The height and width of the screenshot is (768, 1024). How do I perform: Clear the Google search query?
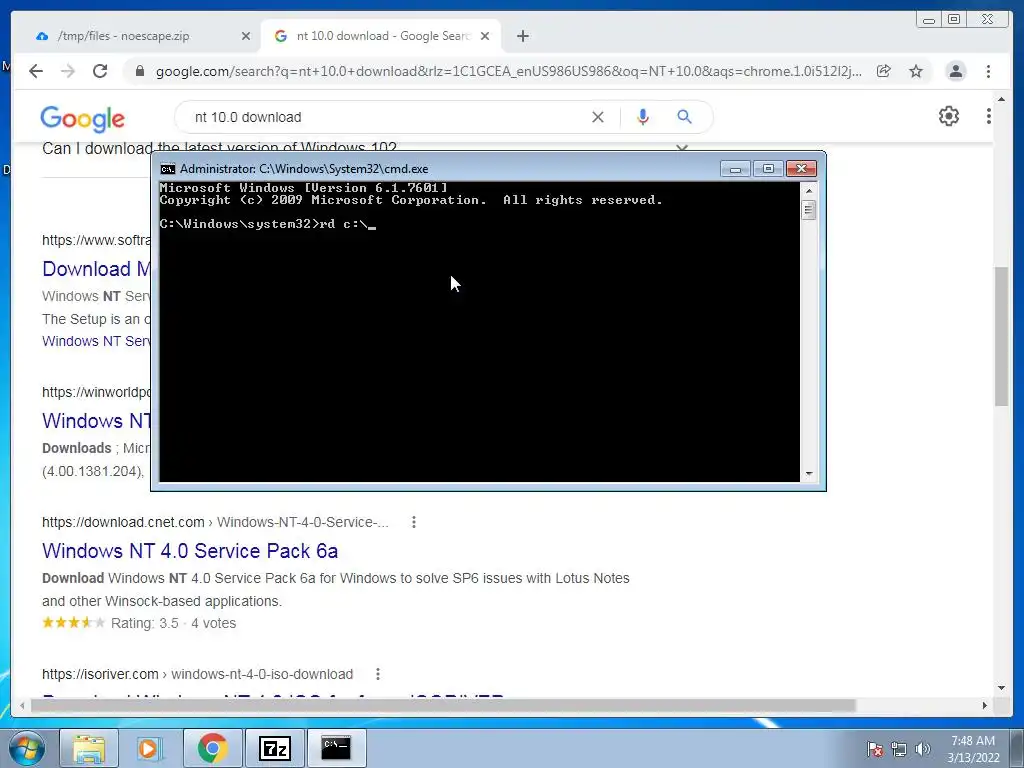coord(598,117)
